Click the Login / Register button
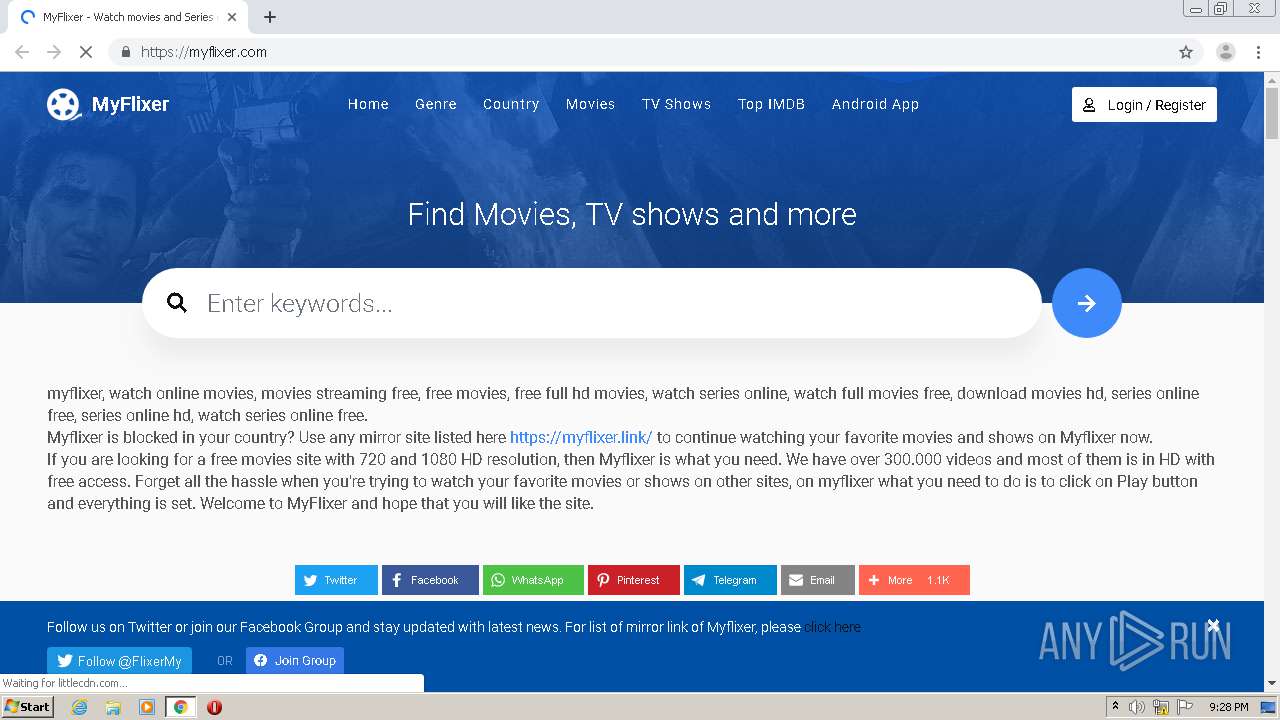1280x720 pixels. 1144,105
